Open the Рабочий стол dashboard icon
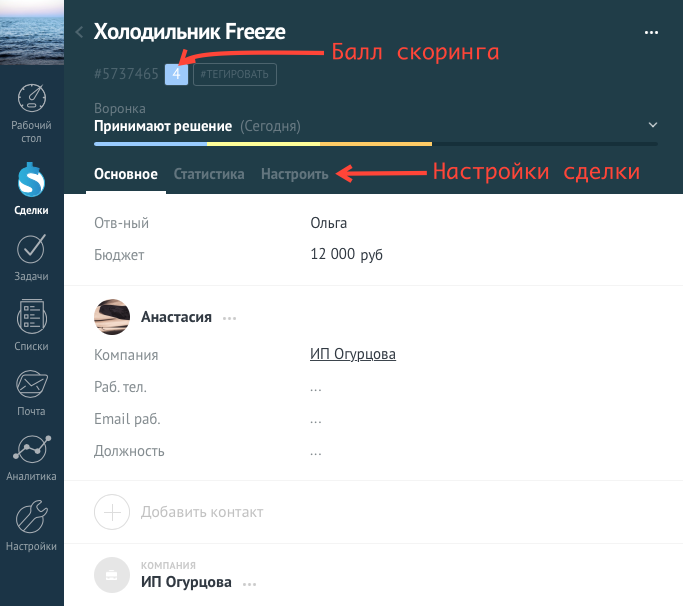683x606 pixels. [31, 98]
